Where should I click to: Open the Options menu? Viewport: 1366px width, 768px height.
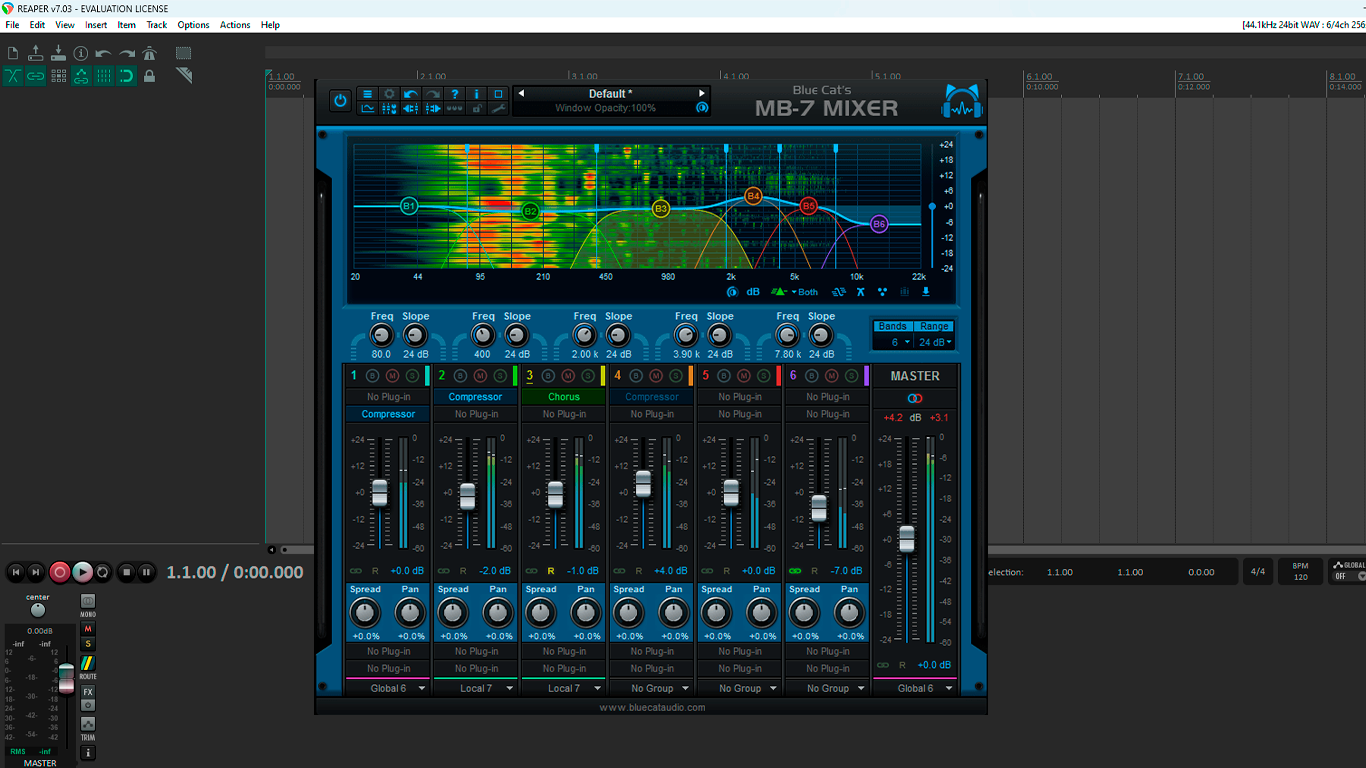(x=193, y=25)
